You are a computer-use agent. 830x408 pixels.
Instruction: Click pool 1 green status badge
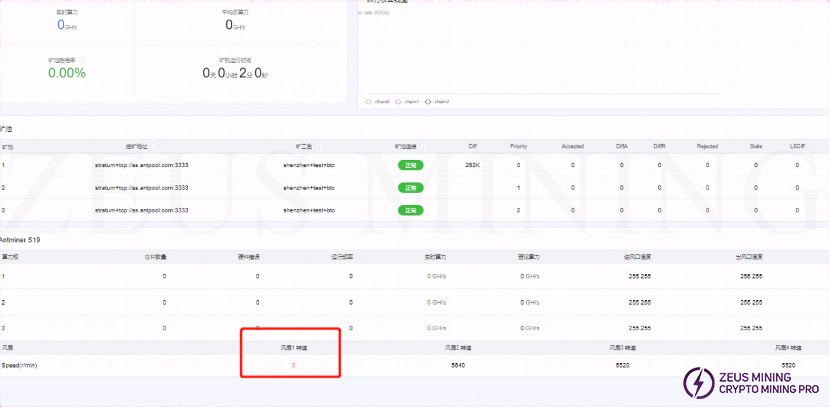coord(410,165)
